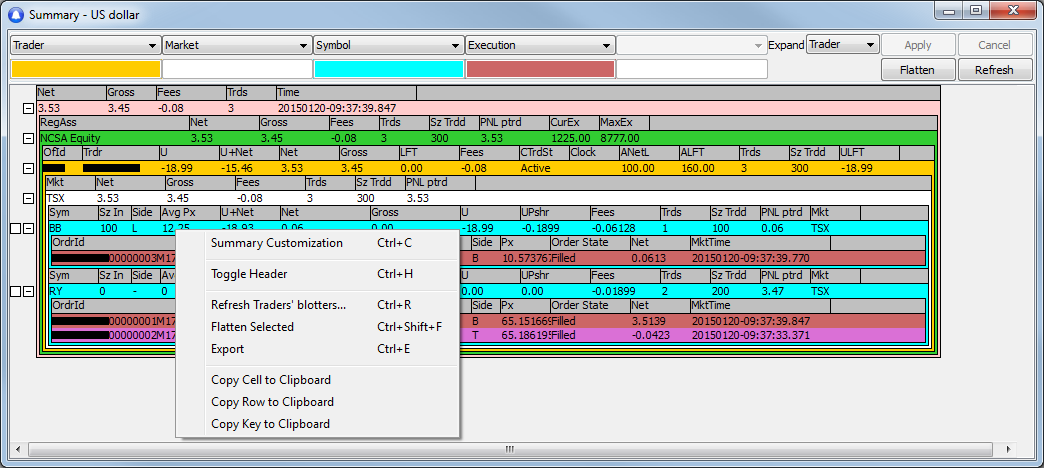Collapse the NCSA Equity group row

click(x=28, y=138)
